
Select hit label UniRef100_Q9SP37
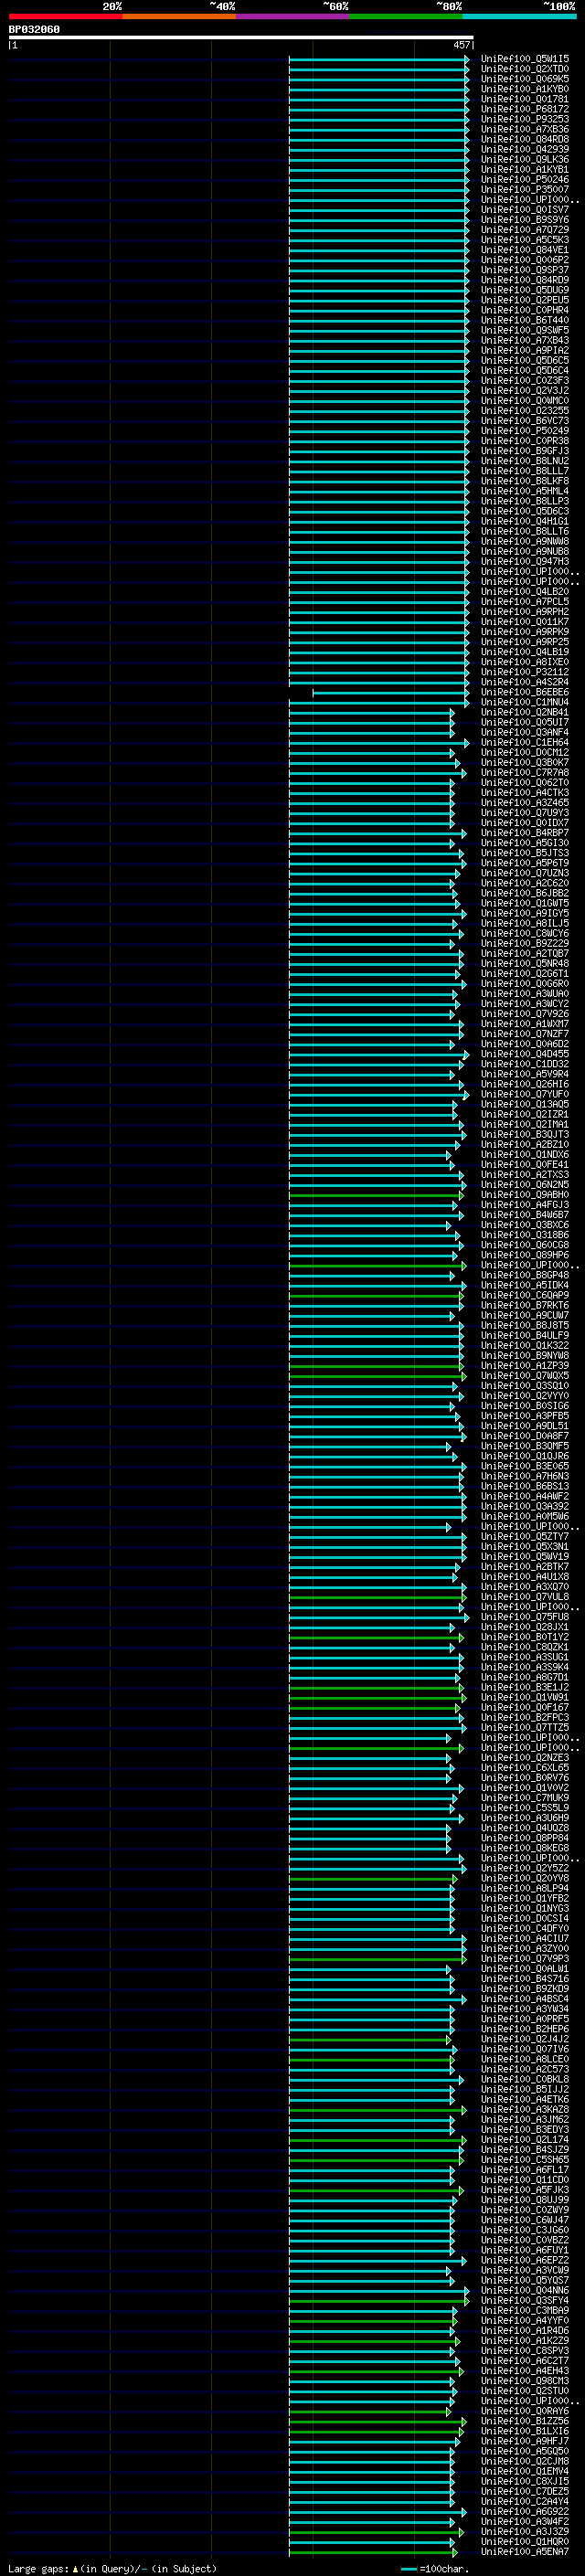tap(525, 270)
